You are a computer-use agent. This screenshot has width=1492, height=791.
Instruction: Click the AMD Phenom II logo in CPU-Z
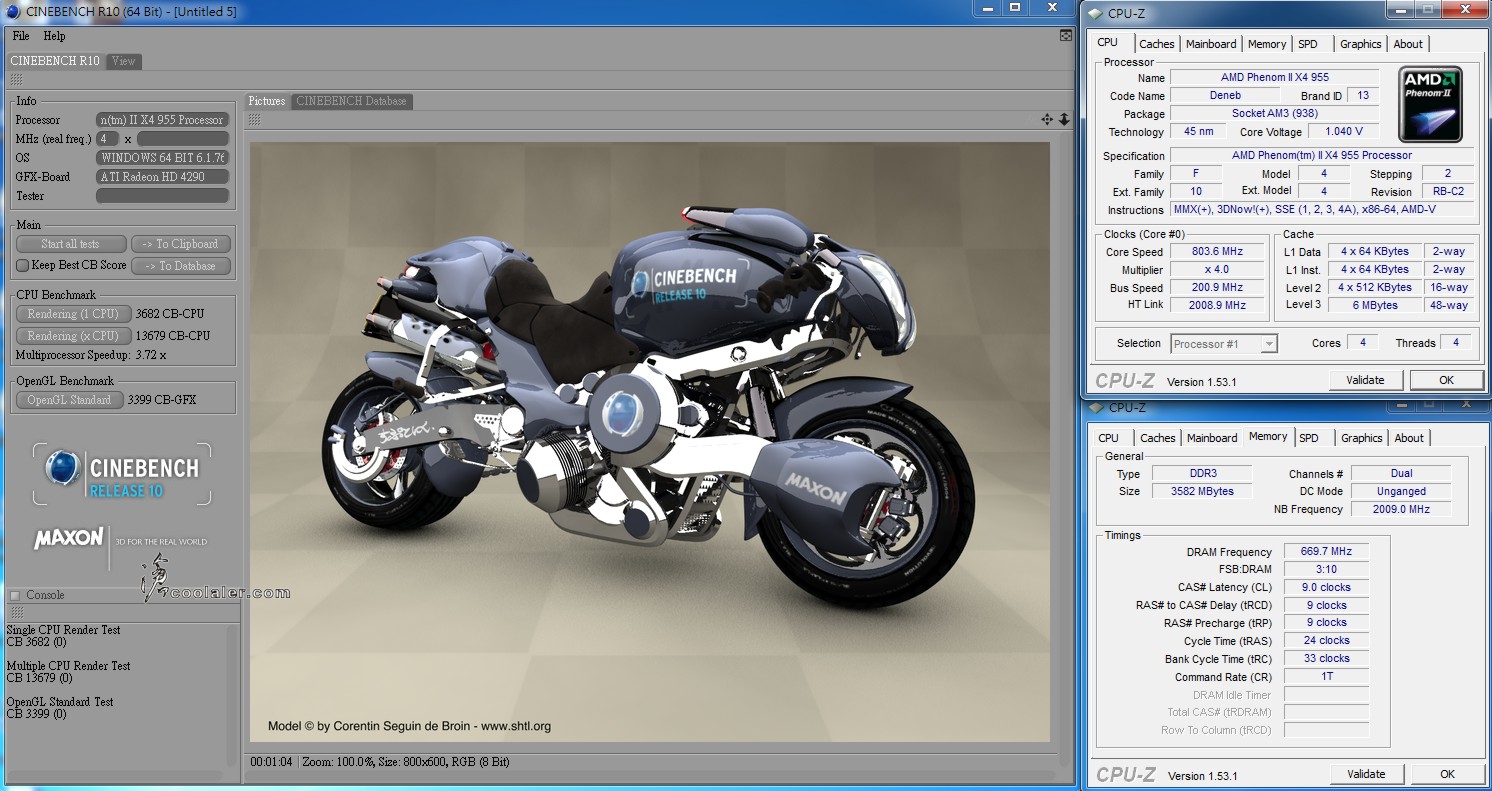click(x=1430, y=104)
